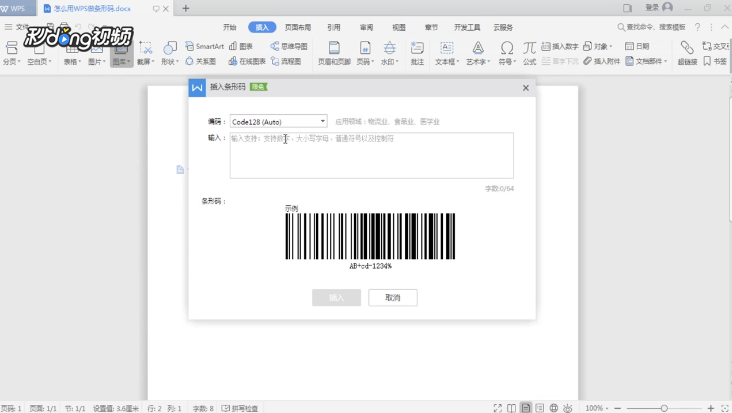Viewport: 732px width, 413px height.
Task: Close the insert barcode dialog
Action: pyautogui.click(x=526, y=88)
